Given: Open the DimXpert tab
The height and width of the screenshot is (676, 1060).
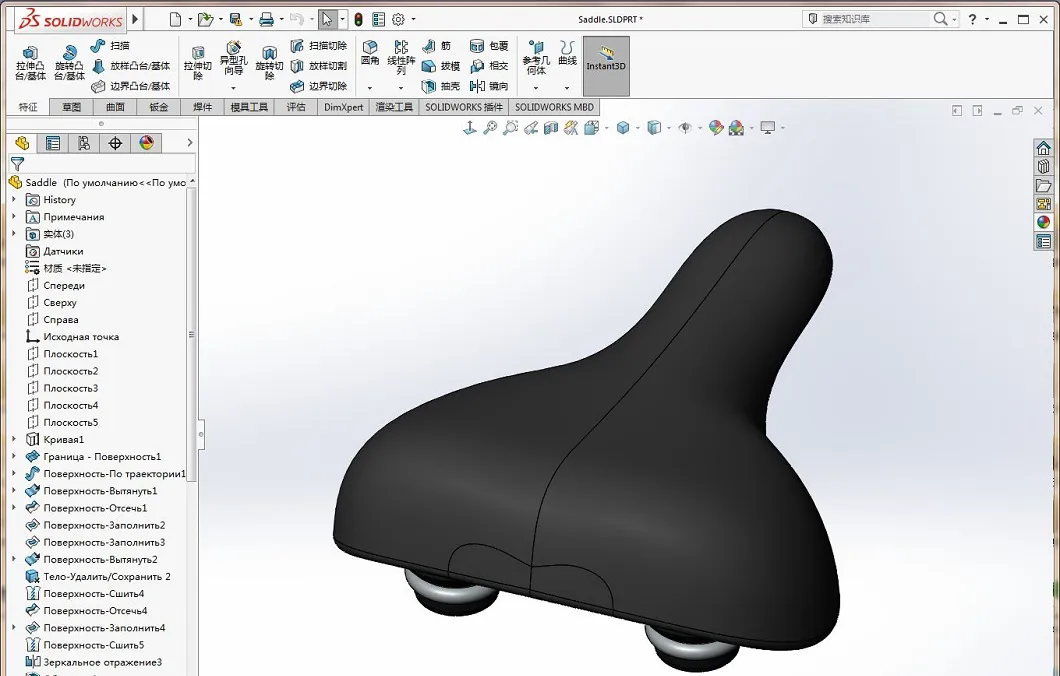Looking at the screenshot, I should [343, 107].
